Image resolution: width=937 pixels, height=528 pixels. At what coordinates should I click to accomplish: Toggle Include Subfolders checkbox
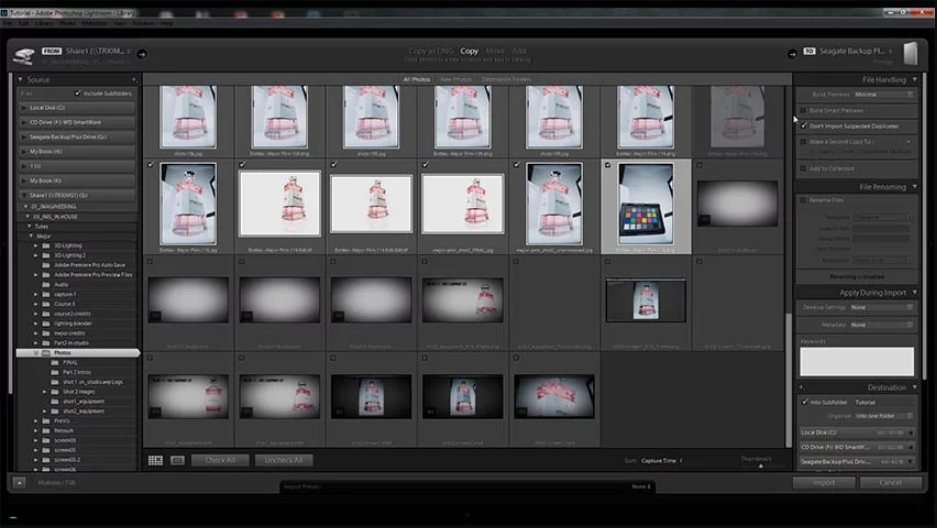tap(78, 93)
